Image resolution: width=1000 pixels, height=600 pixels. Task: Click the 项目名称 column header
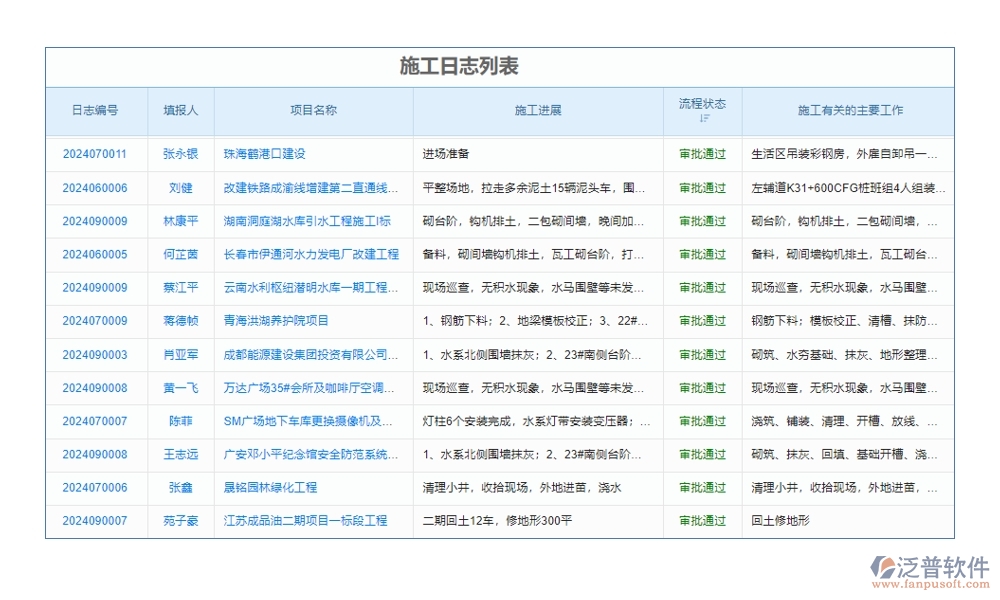[311, 111]
